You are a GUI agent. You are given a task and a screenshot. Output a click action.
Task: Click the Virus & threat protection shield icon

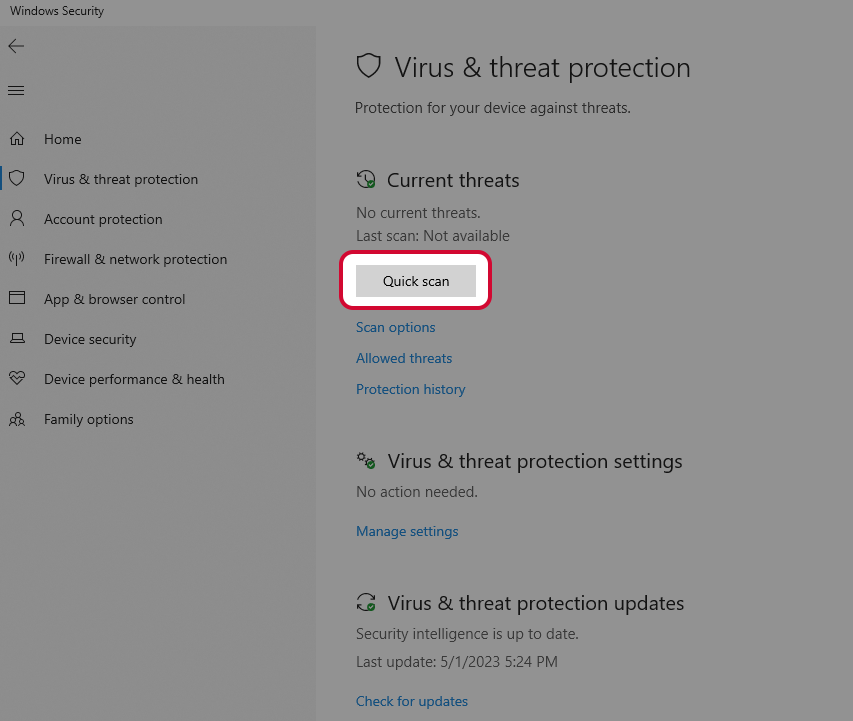[x=17, y=179]
